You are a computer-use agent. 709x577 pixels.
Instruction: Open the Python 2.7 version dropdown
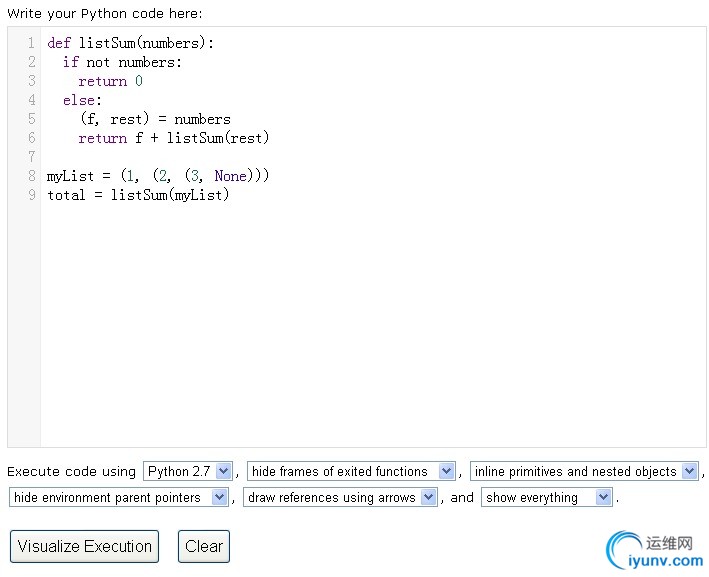click(x=188, y=471)
